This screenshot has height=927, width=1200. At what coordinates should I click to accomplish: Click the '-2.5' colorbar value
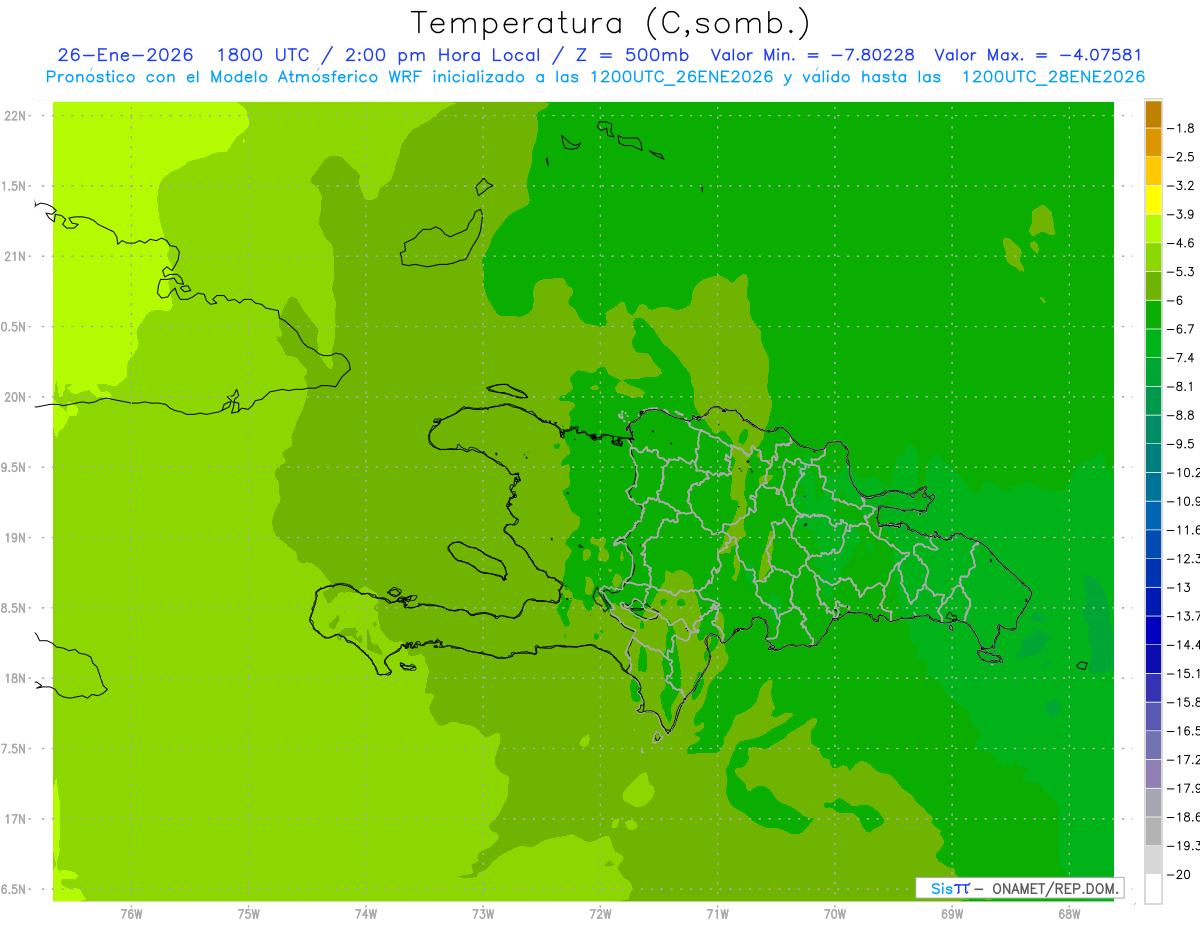coord(1182,157)
